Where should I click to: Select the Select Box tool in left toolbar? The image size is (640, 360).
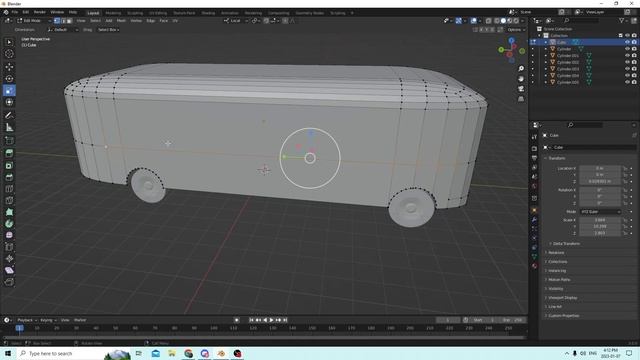9,42
